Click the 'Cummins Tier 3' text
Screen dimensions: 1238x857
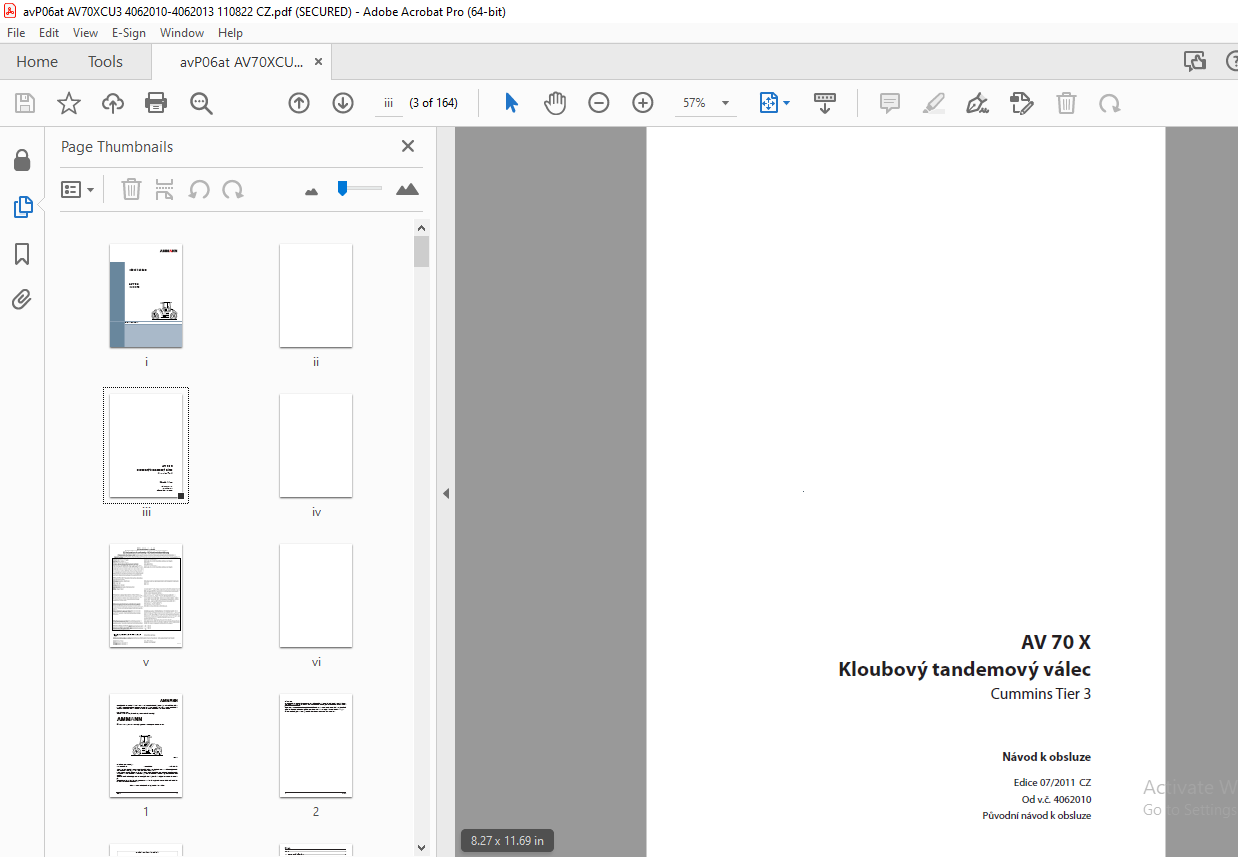[x=1041, y=694]
